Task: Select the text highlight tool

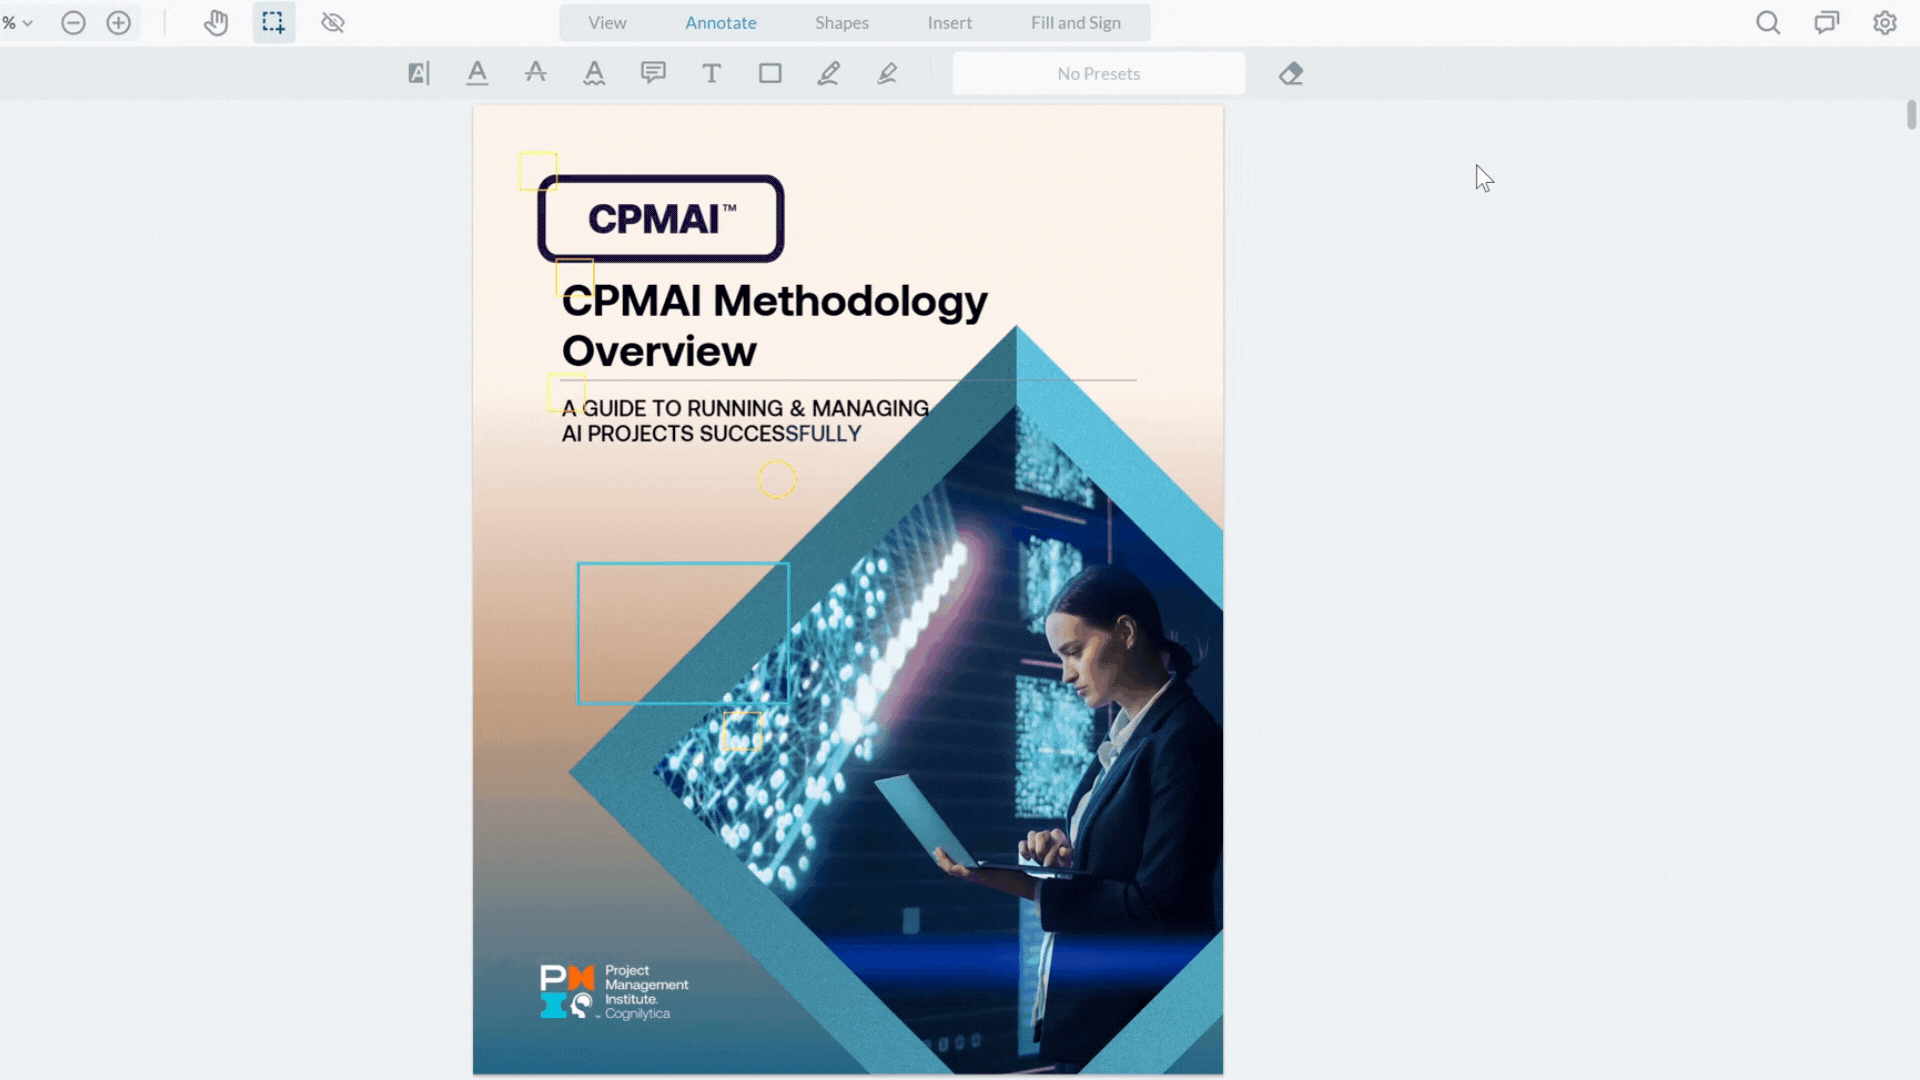Action: click(419, 73)
